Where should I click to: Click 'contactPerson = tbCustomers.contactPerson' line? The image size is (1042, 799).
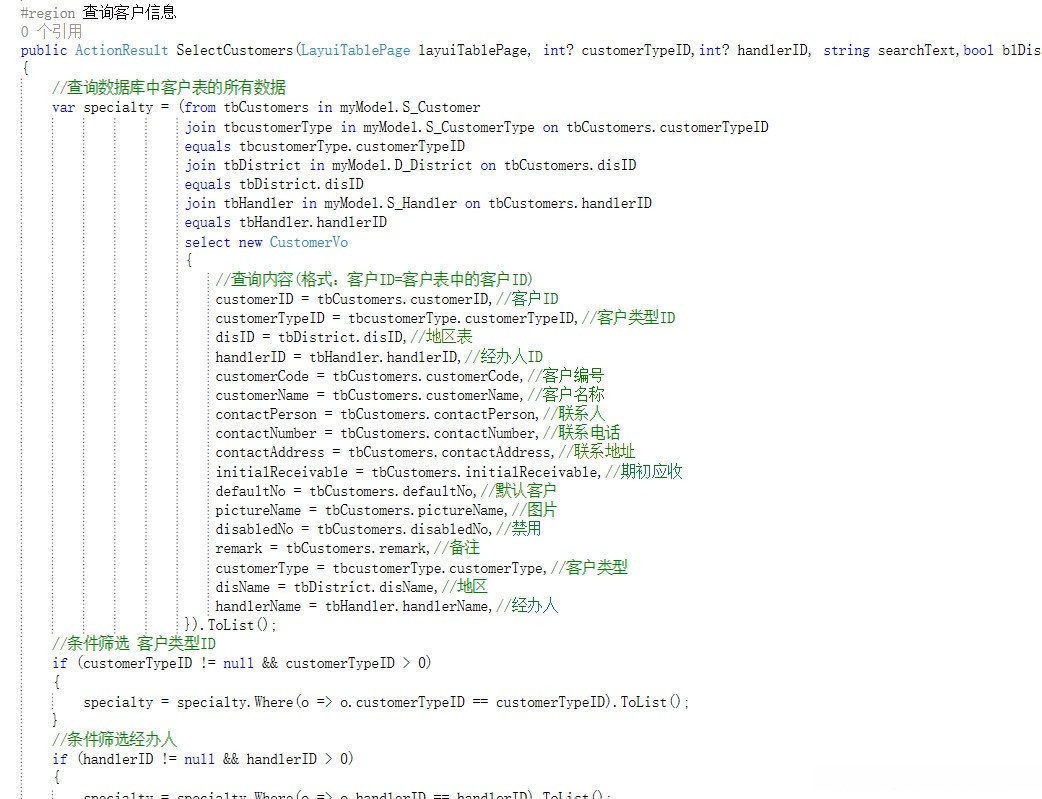pyautogui.click(x=377, y=414)
